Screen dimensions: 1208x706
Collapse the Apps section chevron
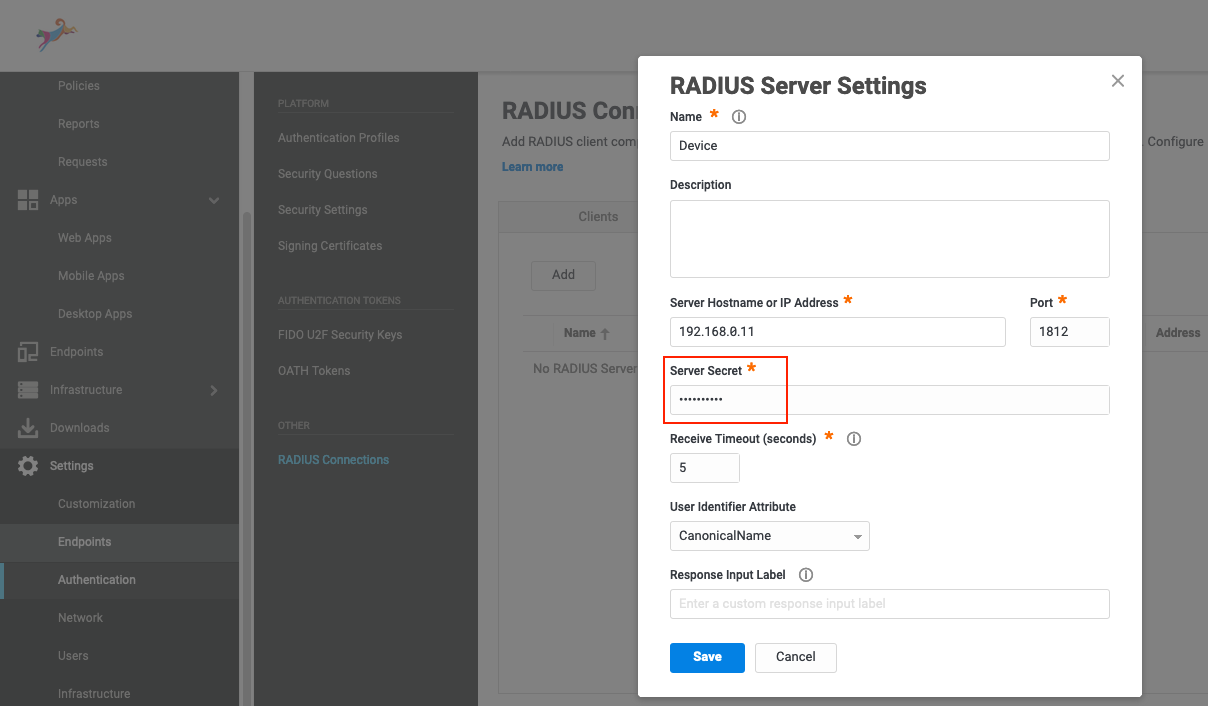pyautogui.click(x=214, y=200)
